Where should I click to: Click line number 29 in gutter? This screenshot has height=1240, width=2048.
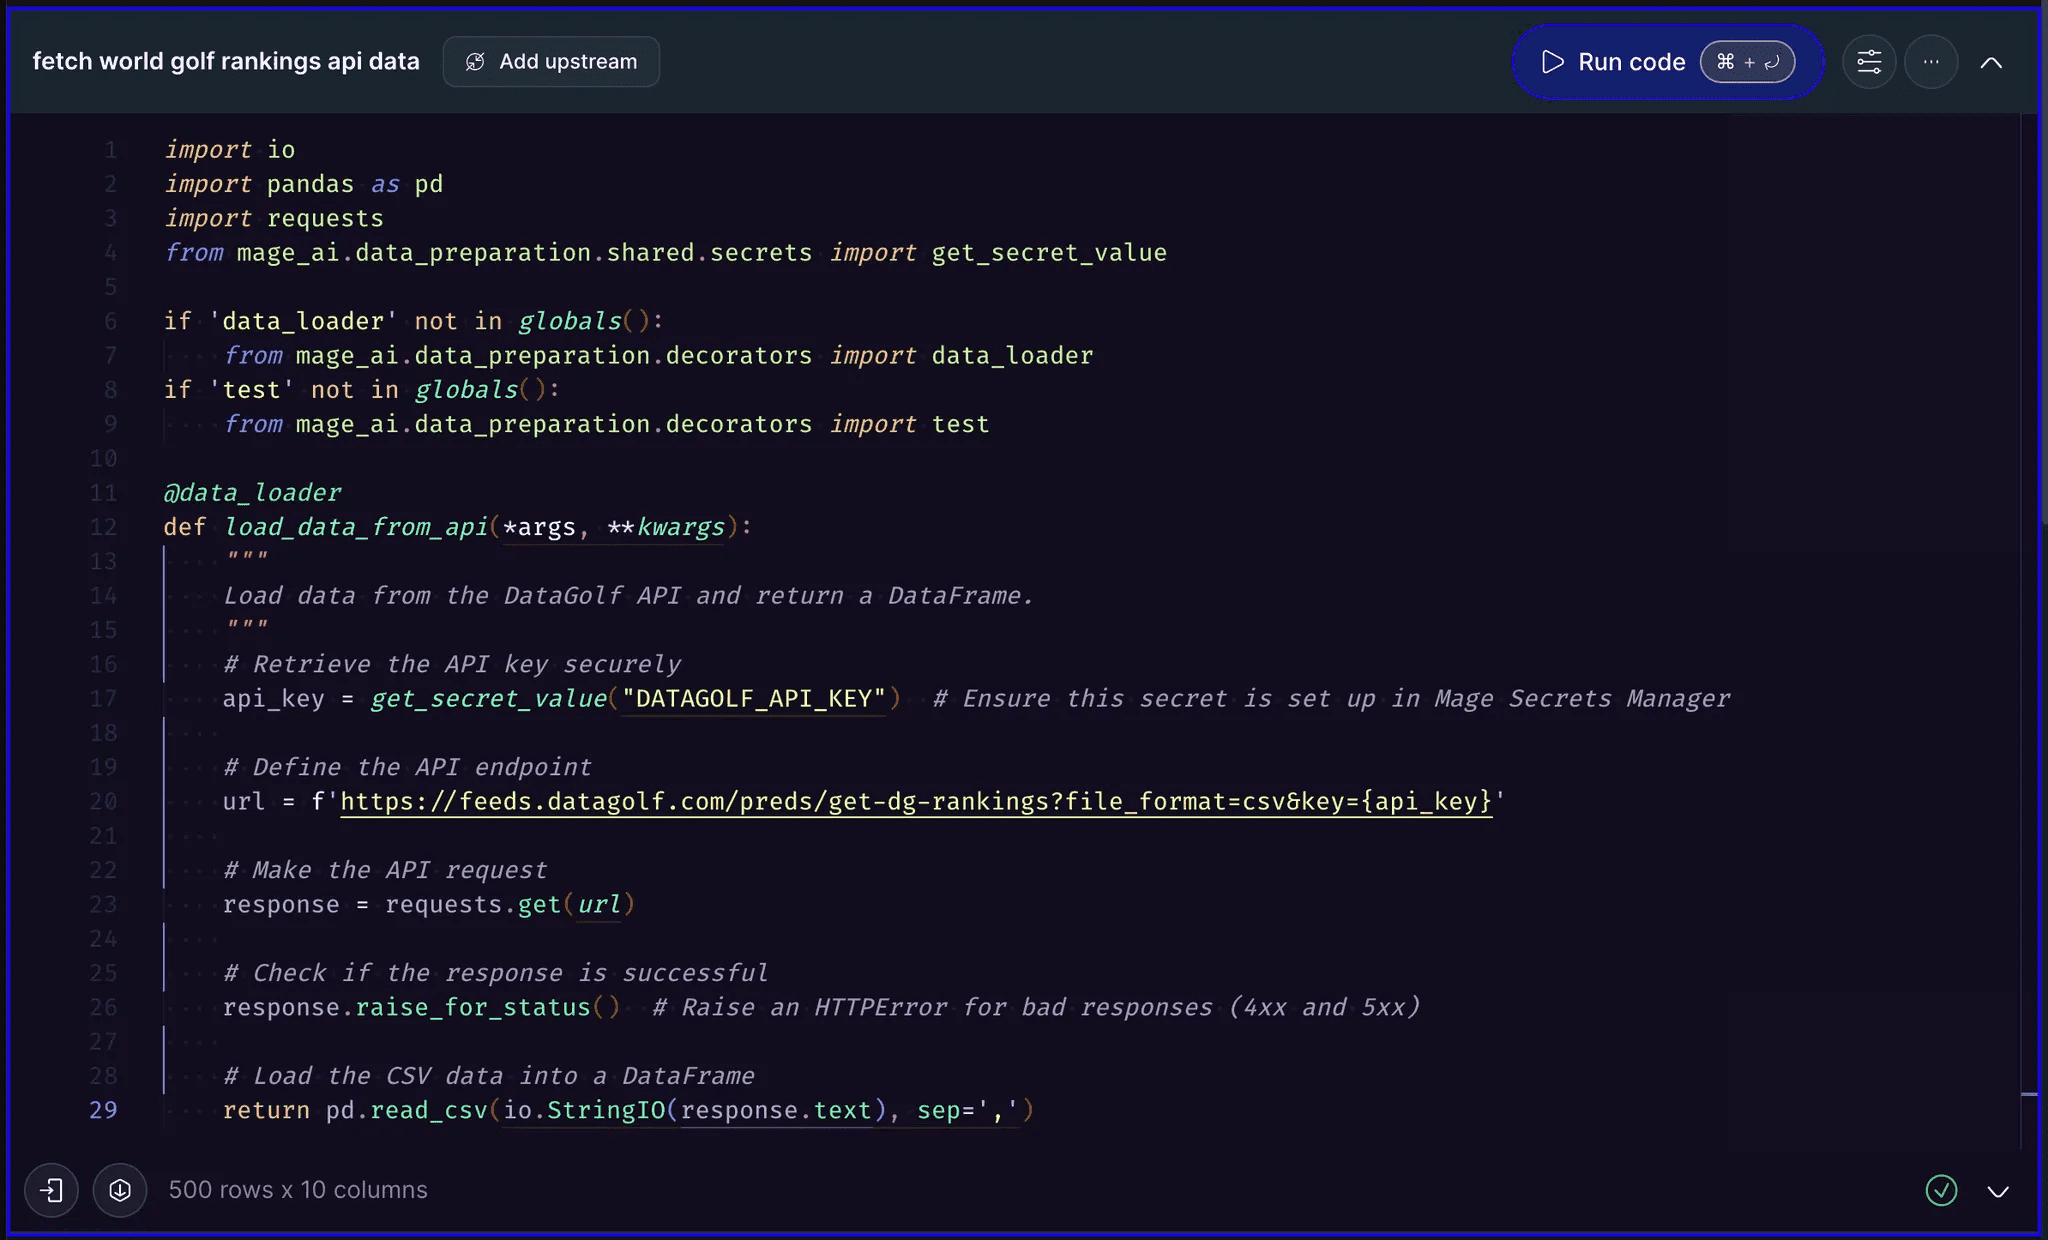click(103, 1110)
